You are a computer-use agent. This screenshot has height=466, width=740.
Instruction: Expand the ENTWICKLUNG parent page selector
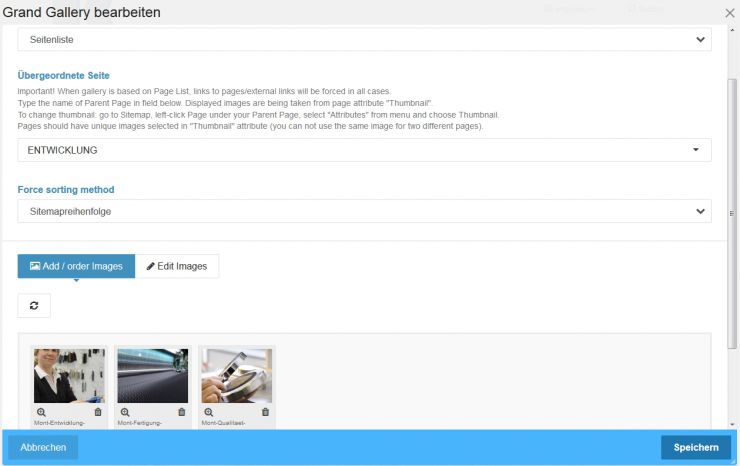point(364,150)
